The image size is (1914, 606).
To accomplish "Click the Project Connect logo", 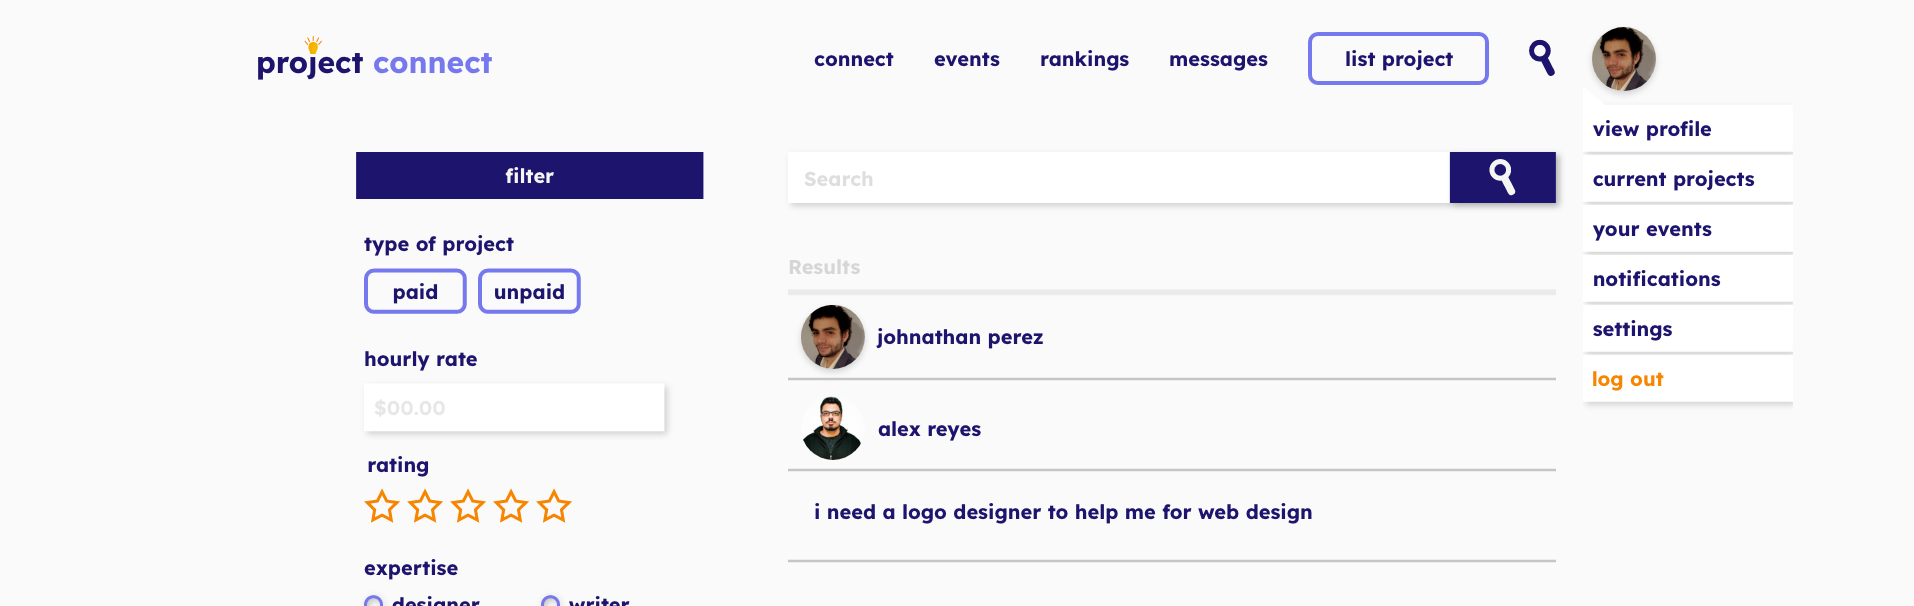I will 374,61.
